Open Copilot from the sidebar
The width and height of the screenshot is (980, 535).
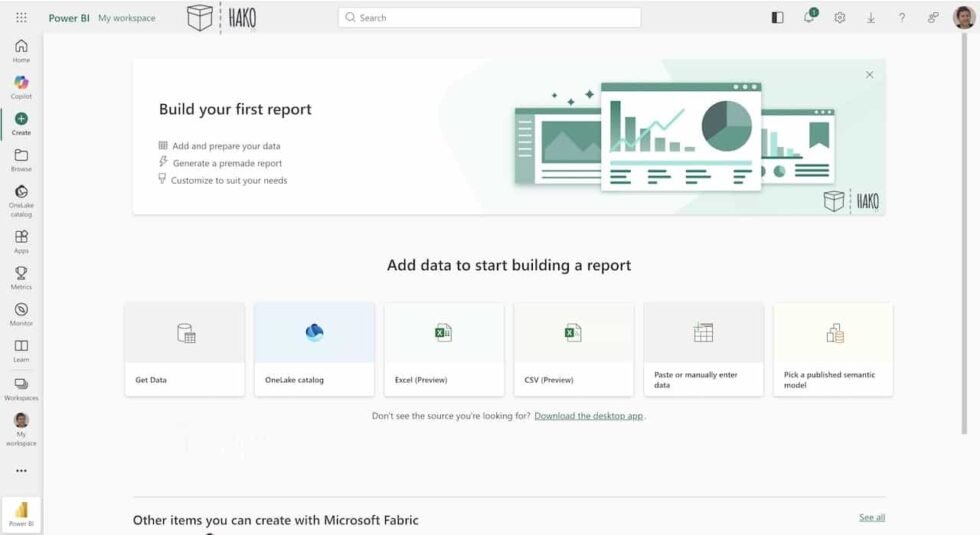(x=21, y=87)
